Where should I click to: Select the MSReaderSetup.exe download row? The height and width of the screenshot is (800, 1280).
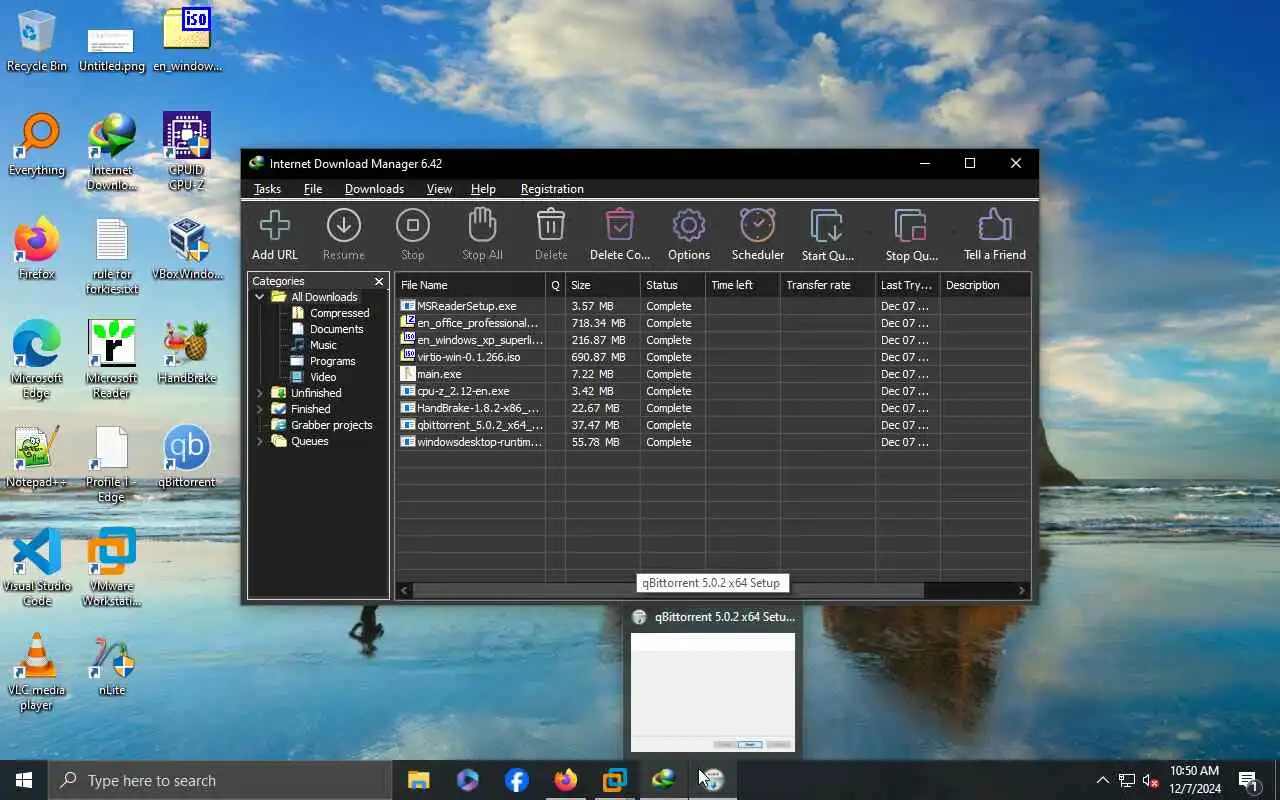coord(713,306)
